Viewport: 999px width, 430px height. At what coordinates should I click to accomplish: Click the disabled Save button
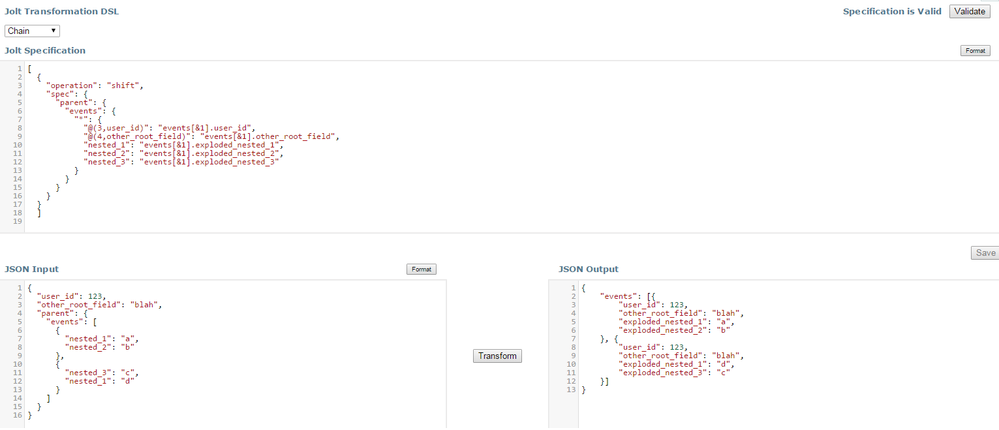[x=985, y=253]
